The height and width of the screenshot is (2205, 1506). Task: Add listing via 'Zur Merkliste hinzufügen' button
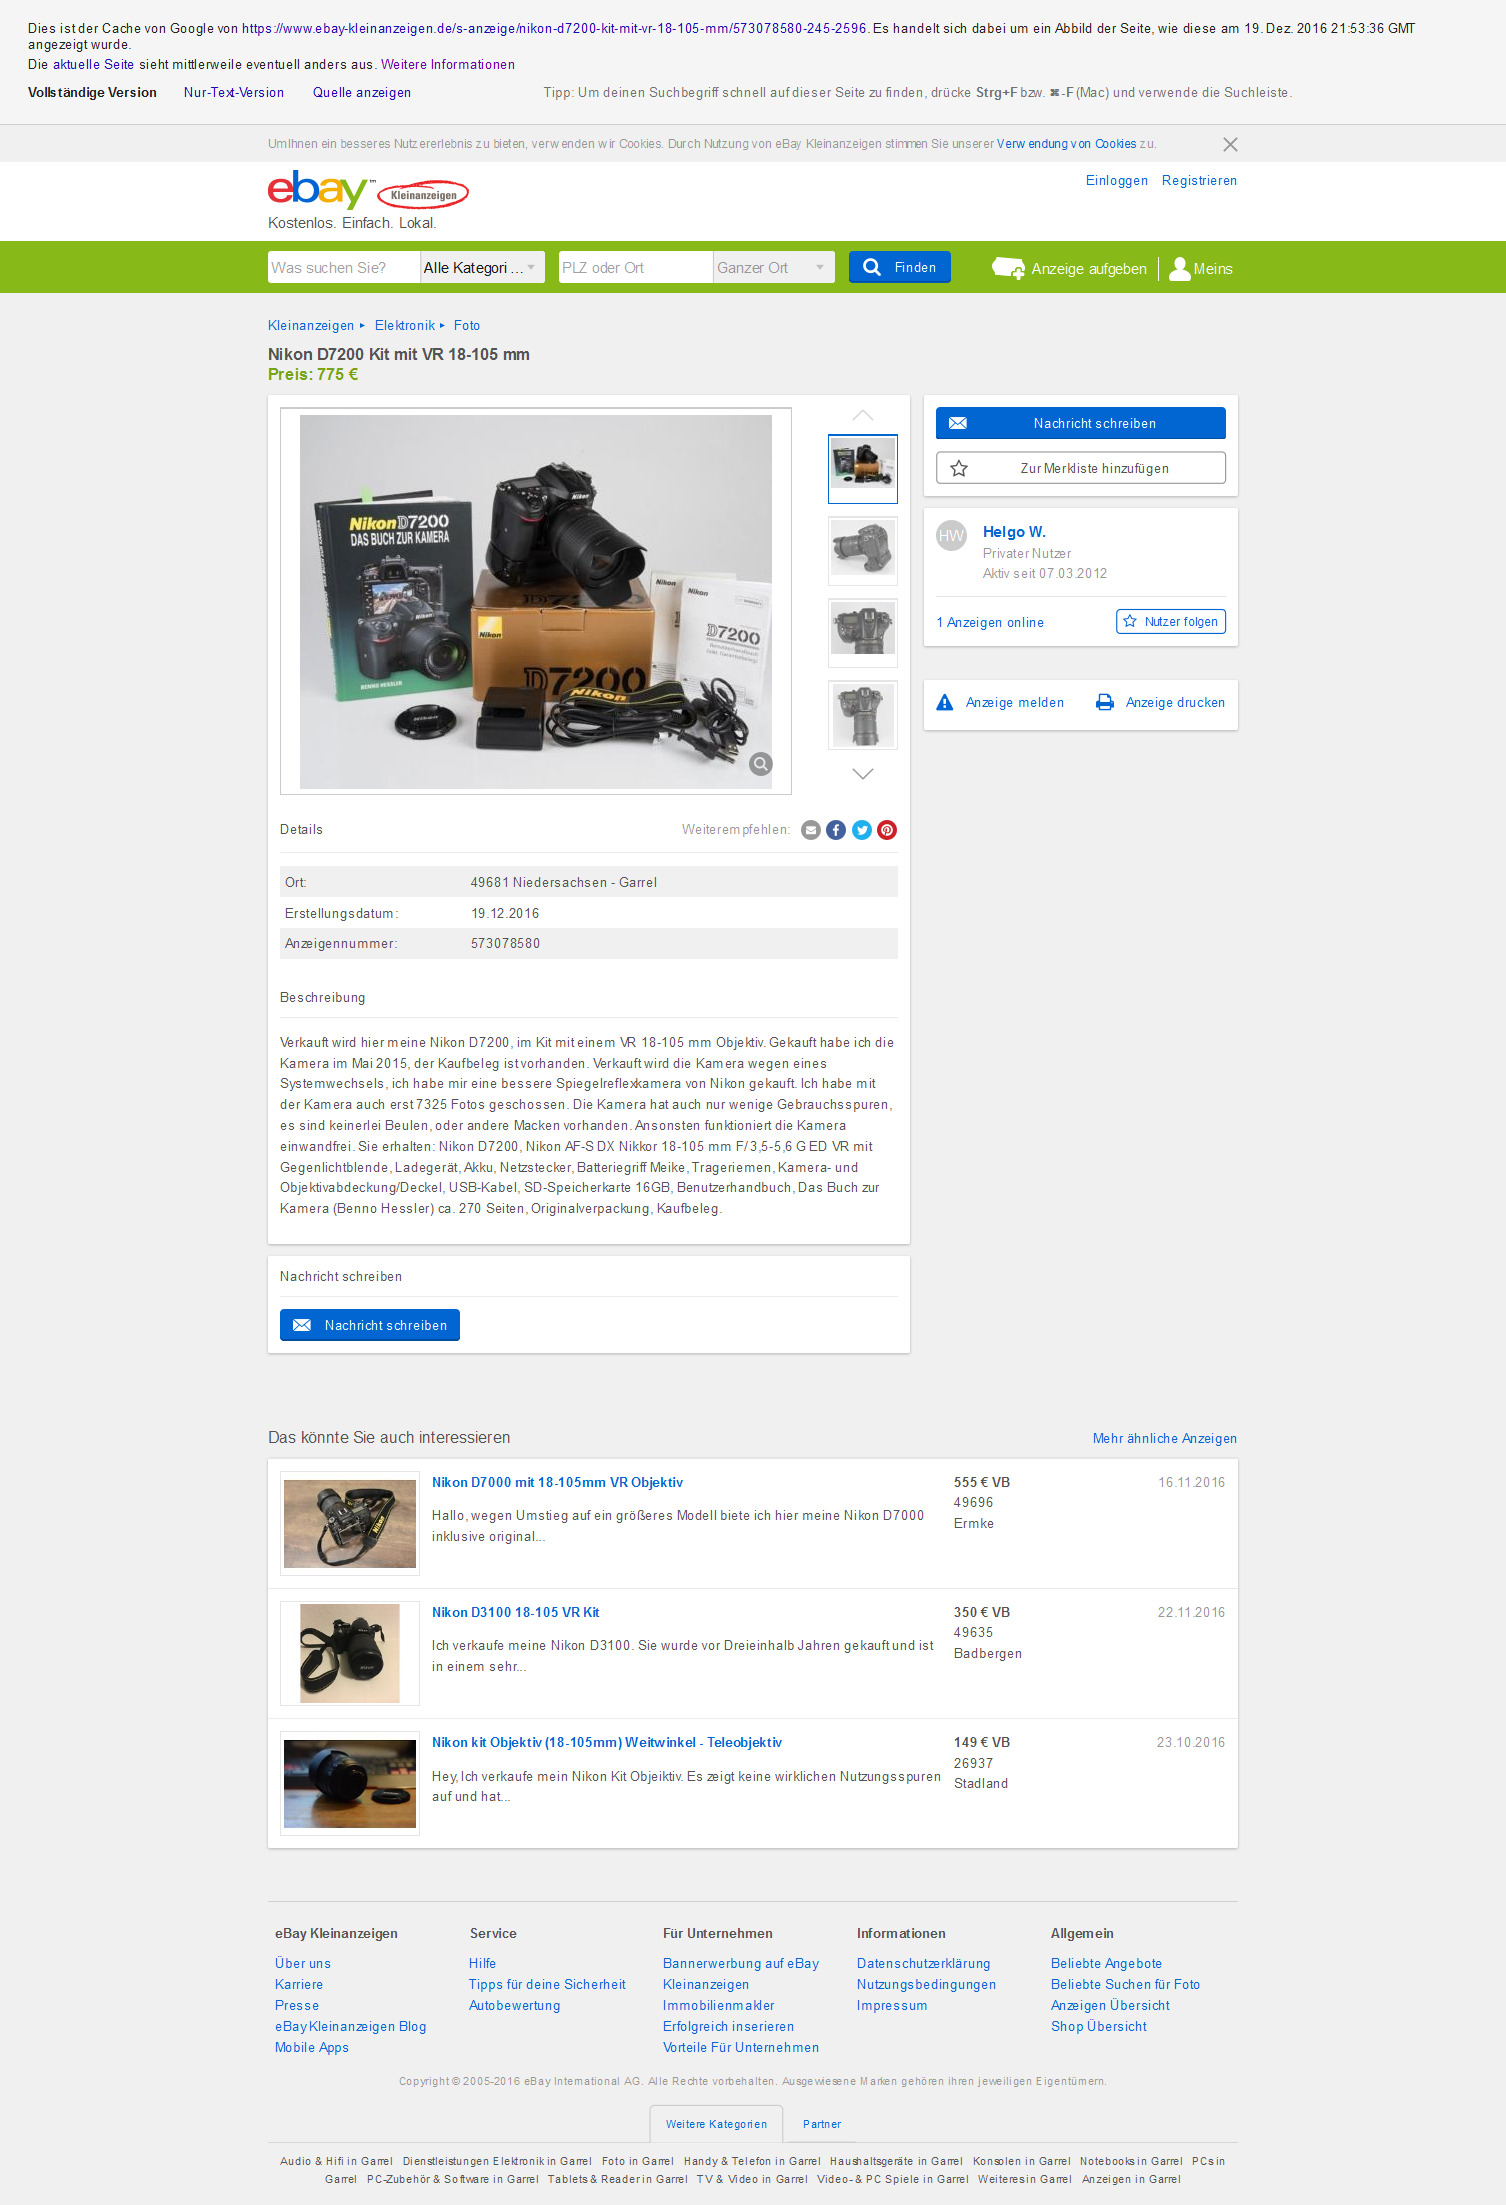pyautogui.click(x=1081, y=468)
